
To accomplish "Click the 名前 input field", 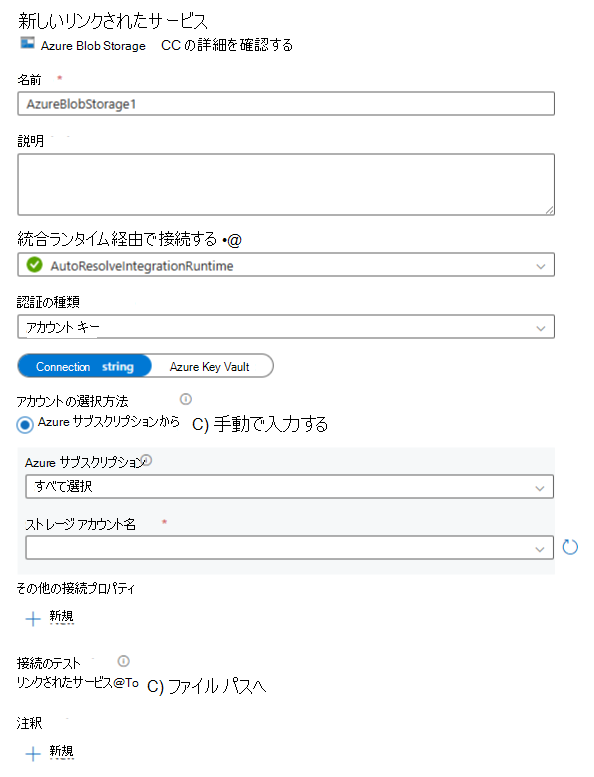I will click(x=286, y=104).
